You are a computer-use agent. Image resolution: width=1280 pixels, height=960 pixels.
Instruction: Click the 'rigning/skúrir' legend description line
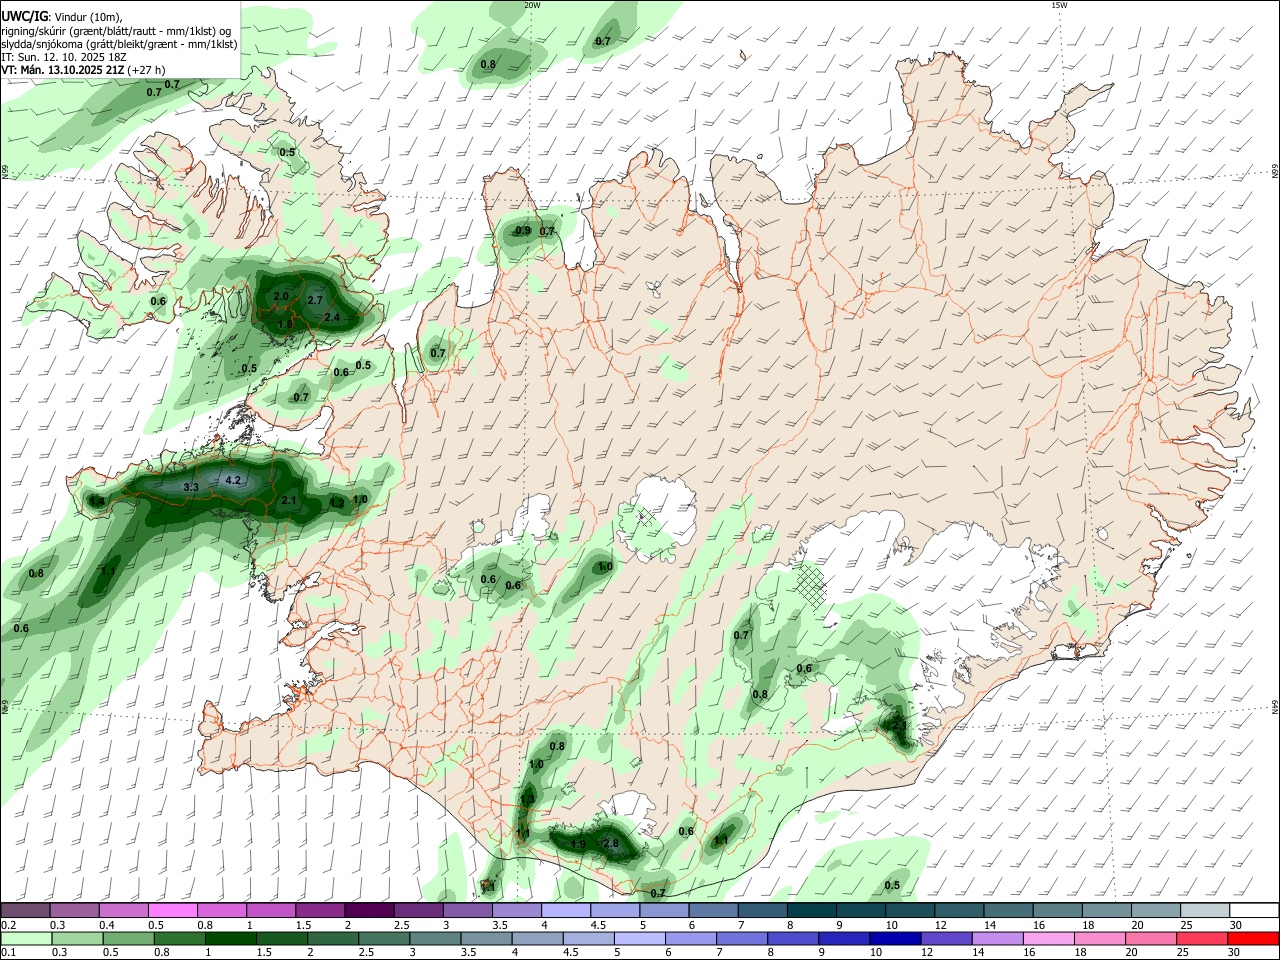(117, 31)
